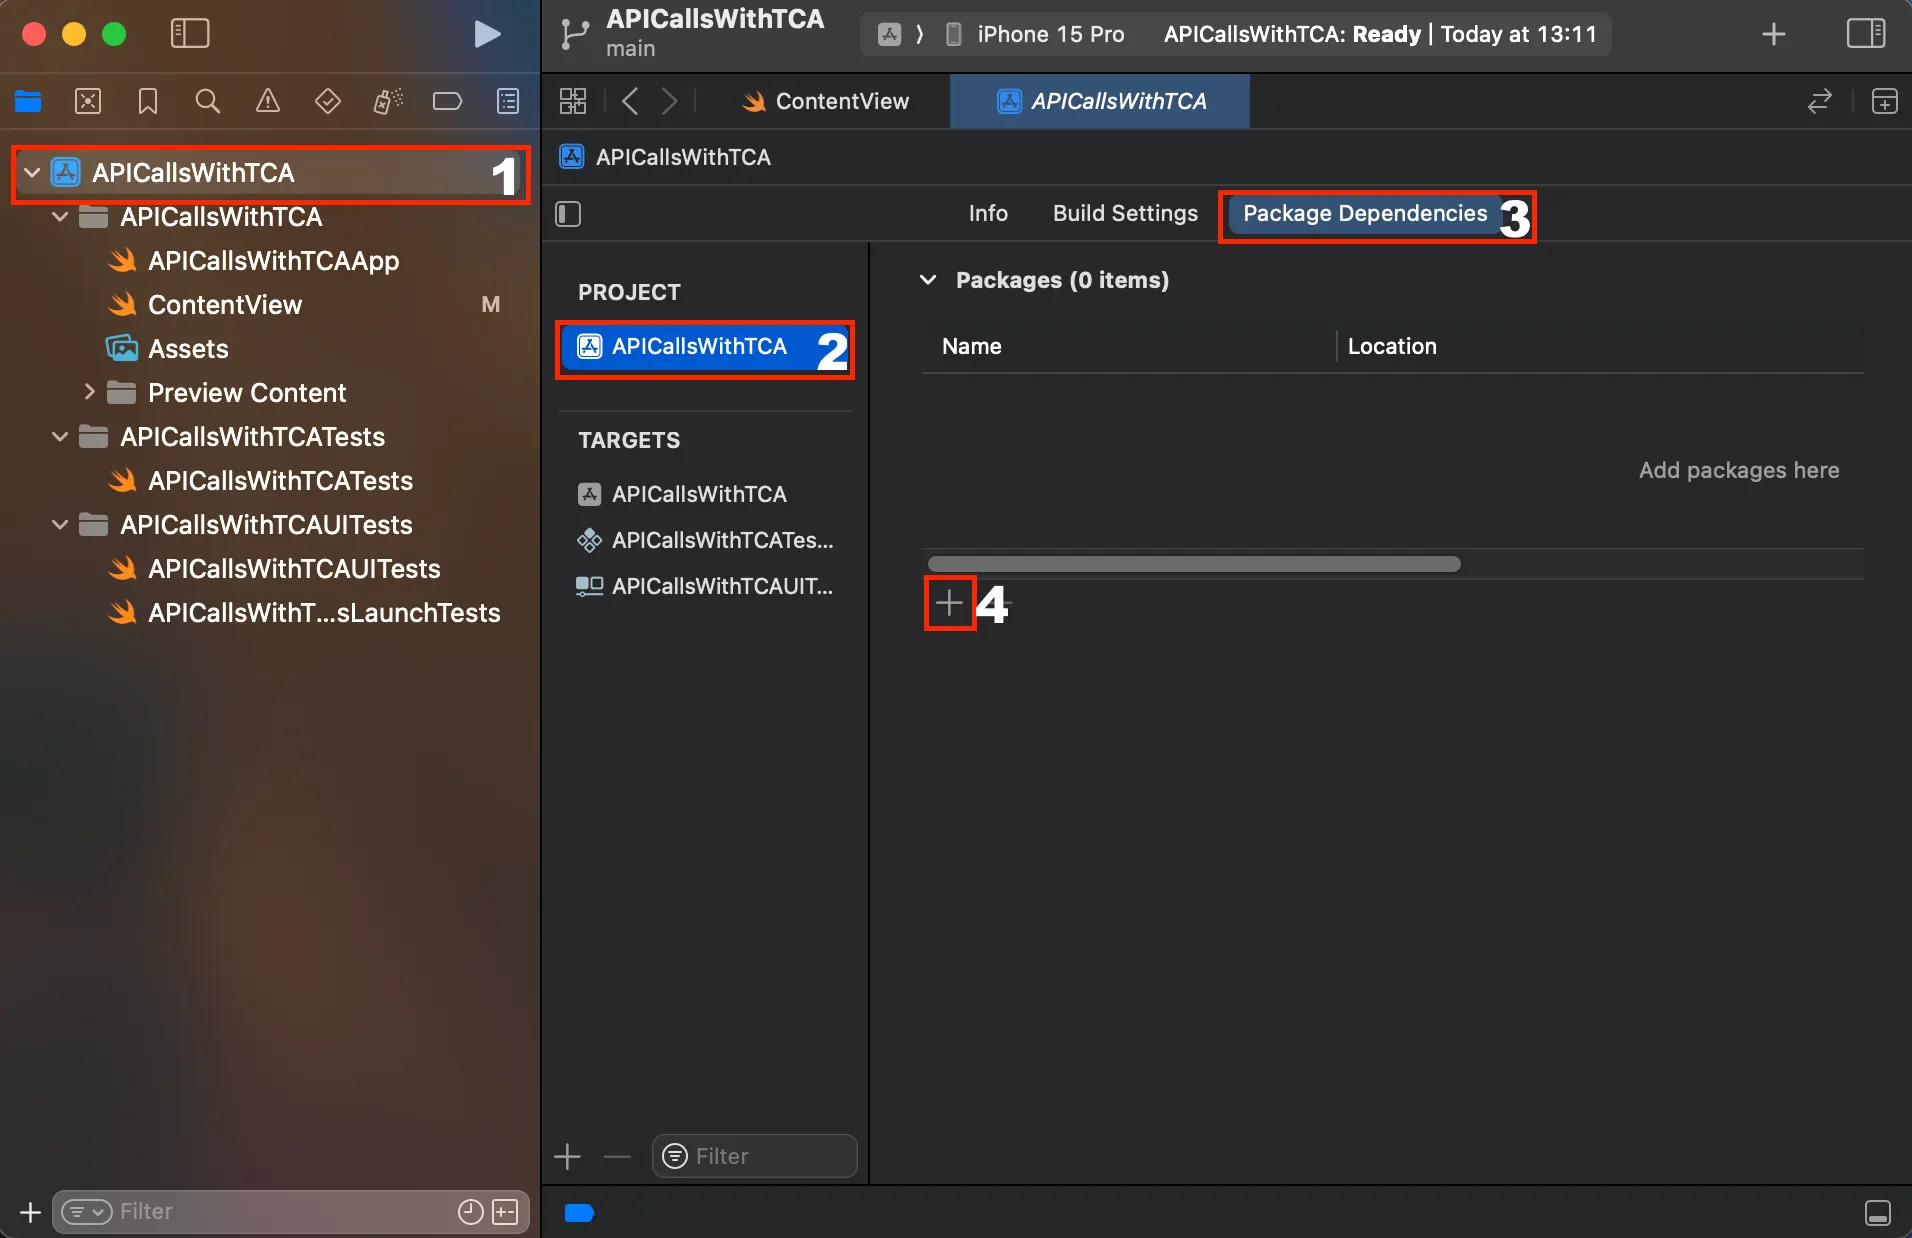Image resolution: width=1912 pixels, height=1238 pixels.
Task: Collapse the APICallsWithTCATests folder
Action: pyautogui.click(x=60, y=437)
